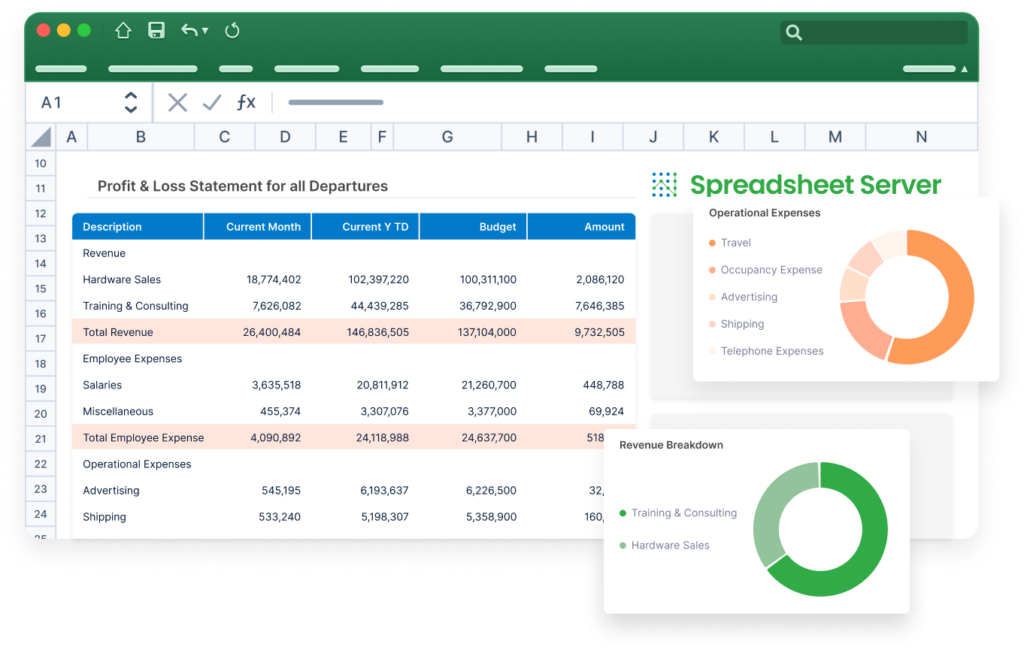Open the Undo history dropdown arrow

pos(205,30)
